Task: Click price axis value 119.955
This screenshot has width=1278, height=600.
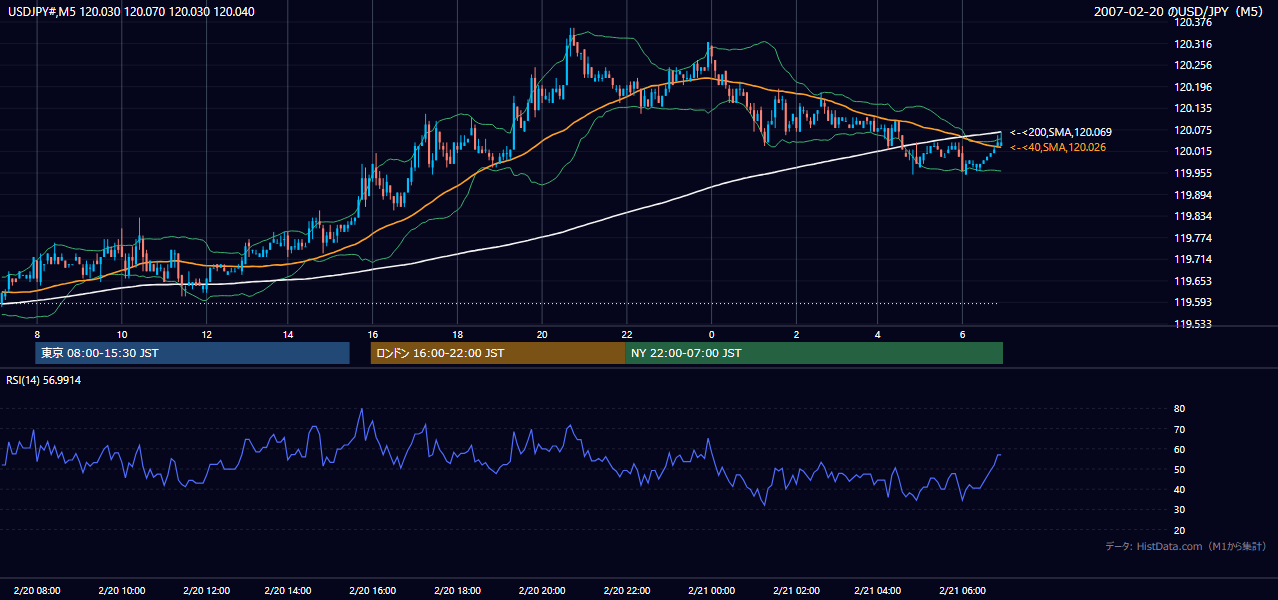Action: [x=1194, y=173]
